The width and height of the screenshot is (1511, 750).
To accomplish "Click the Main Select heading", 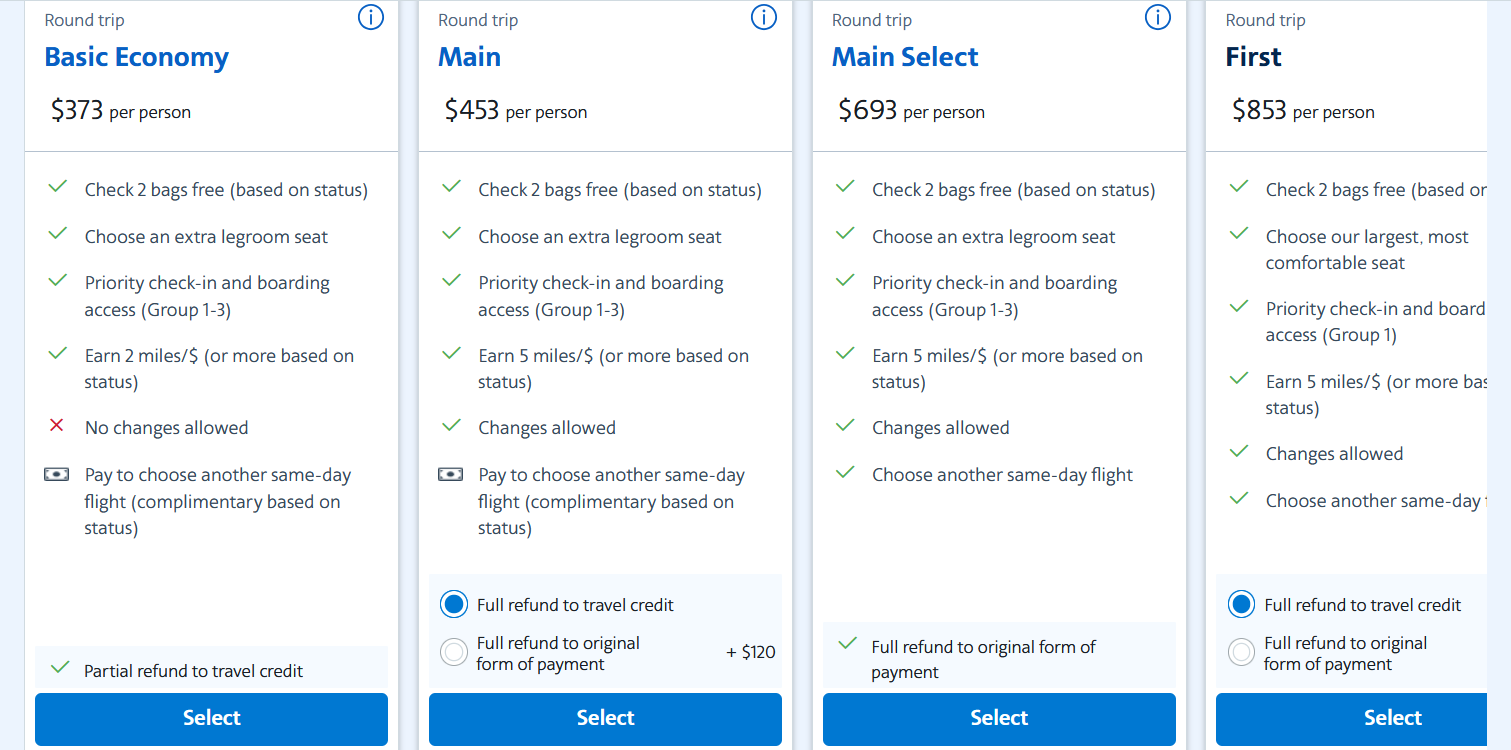I will (905, 57).
